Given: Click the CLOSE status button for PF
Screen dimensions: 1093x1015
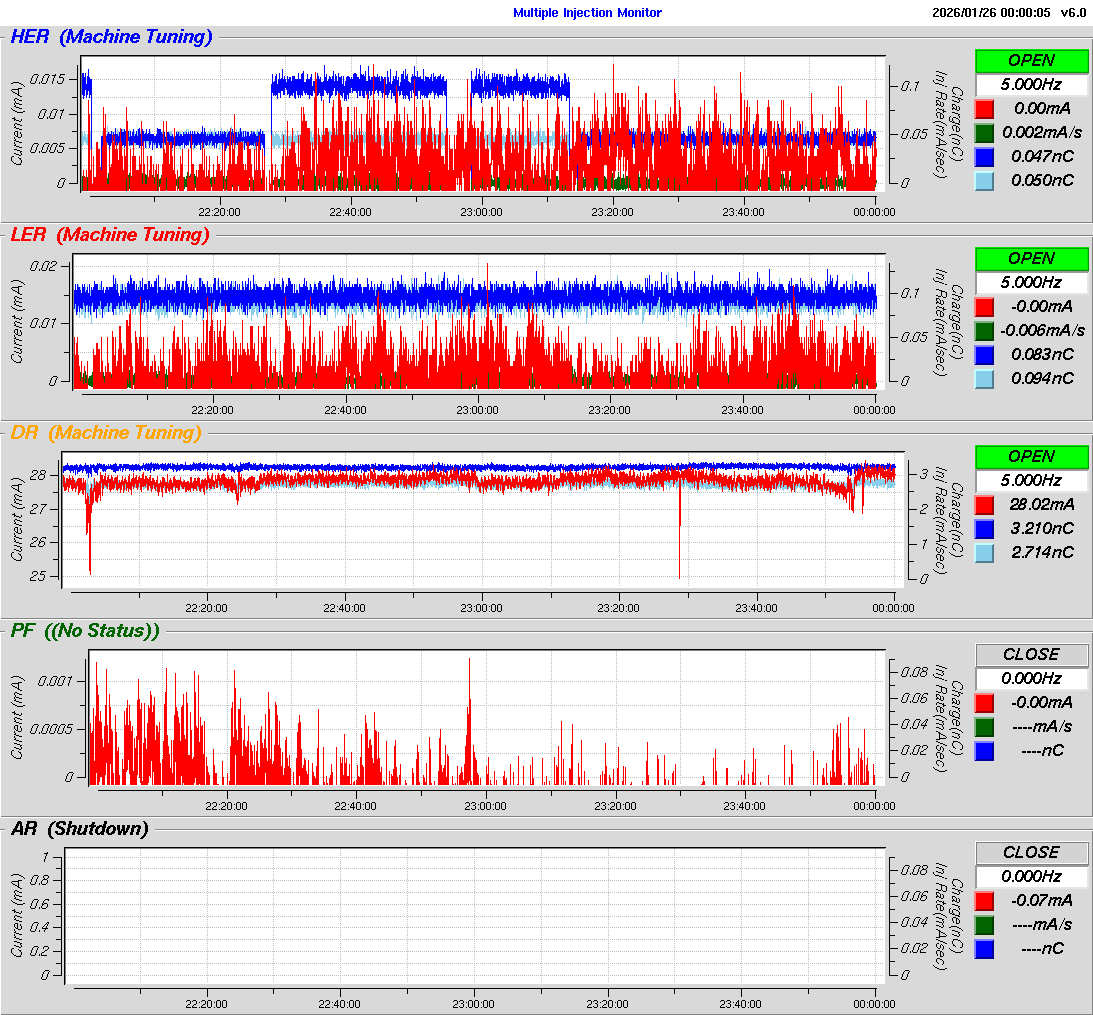Looking at the screenshot, I should 1031,654.
